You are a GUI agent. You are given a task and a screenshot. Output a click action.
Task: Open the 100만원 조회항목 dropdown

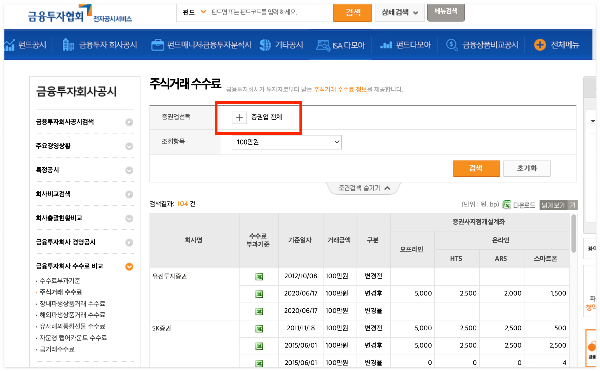[x=287, y=142]
